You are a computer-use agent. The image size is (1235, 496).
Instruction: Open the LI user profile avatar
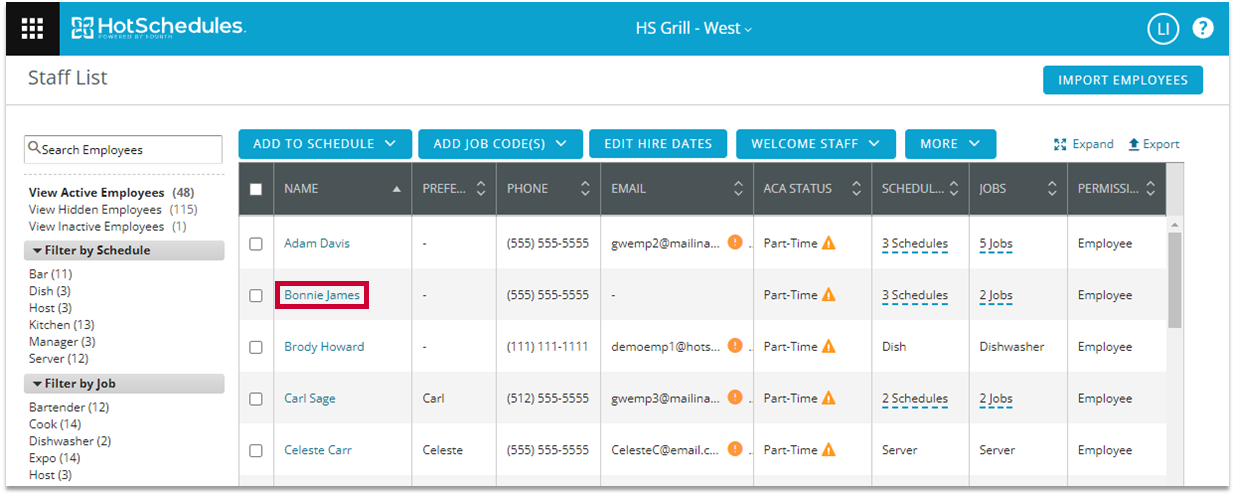pyautogui.click(x=1163, y=28)
